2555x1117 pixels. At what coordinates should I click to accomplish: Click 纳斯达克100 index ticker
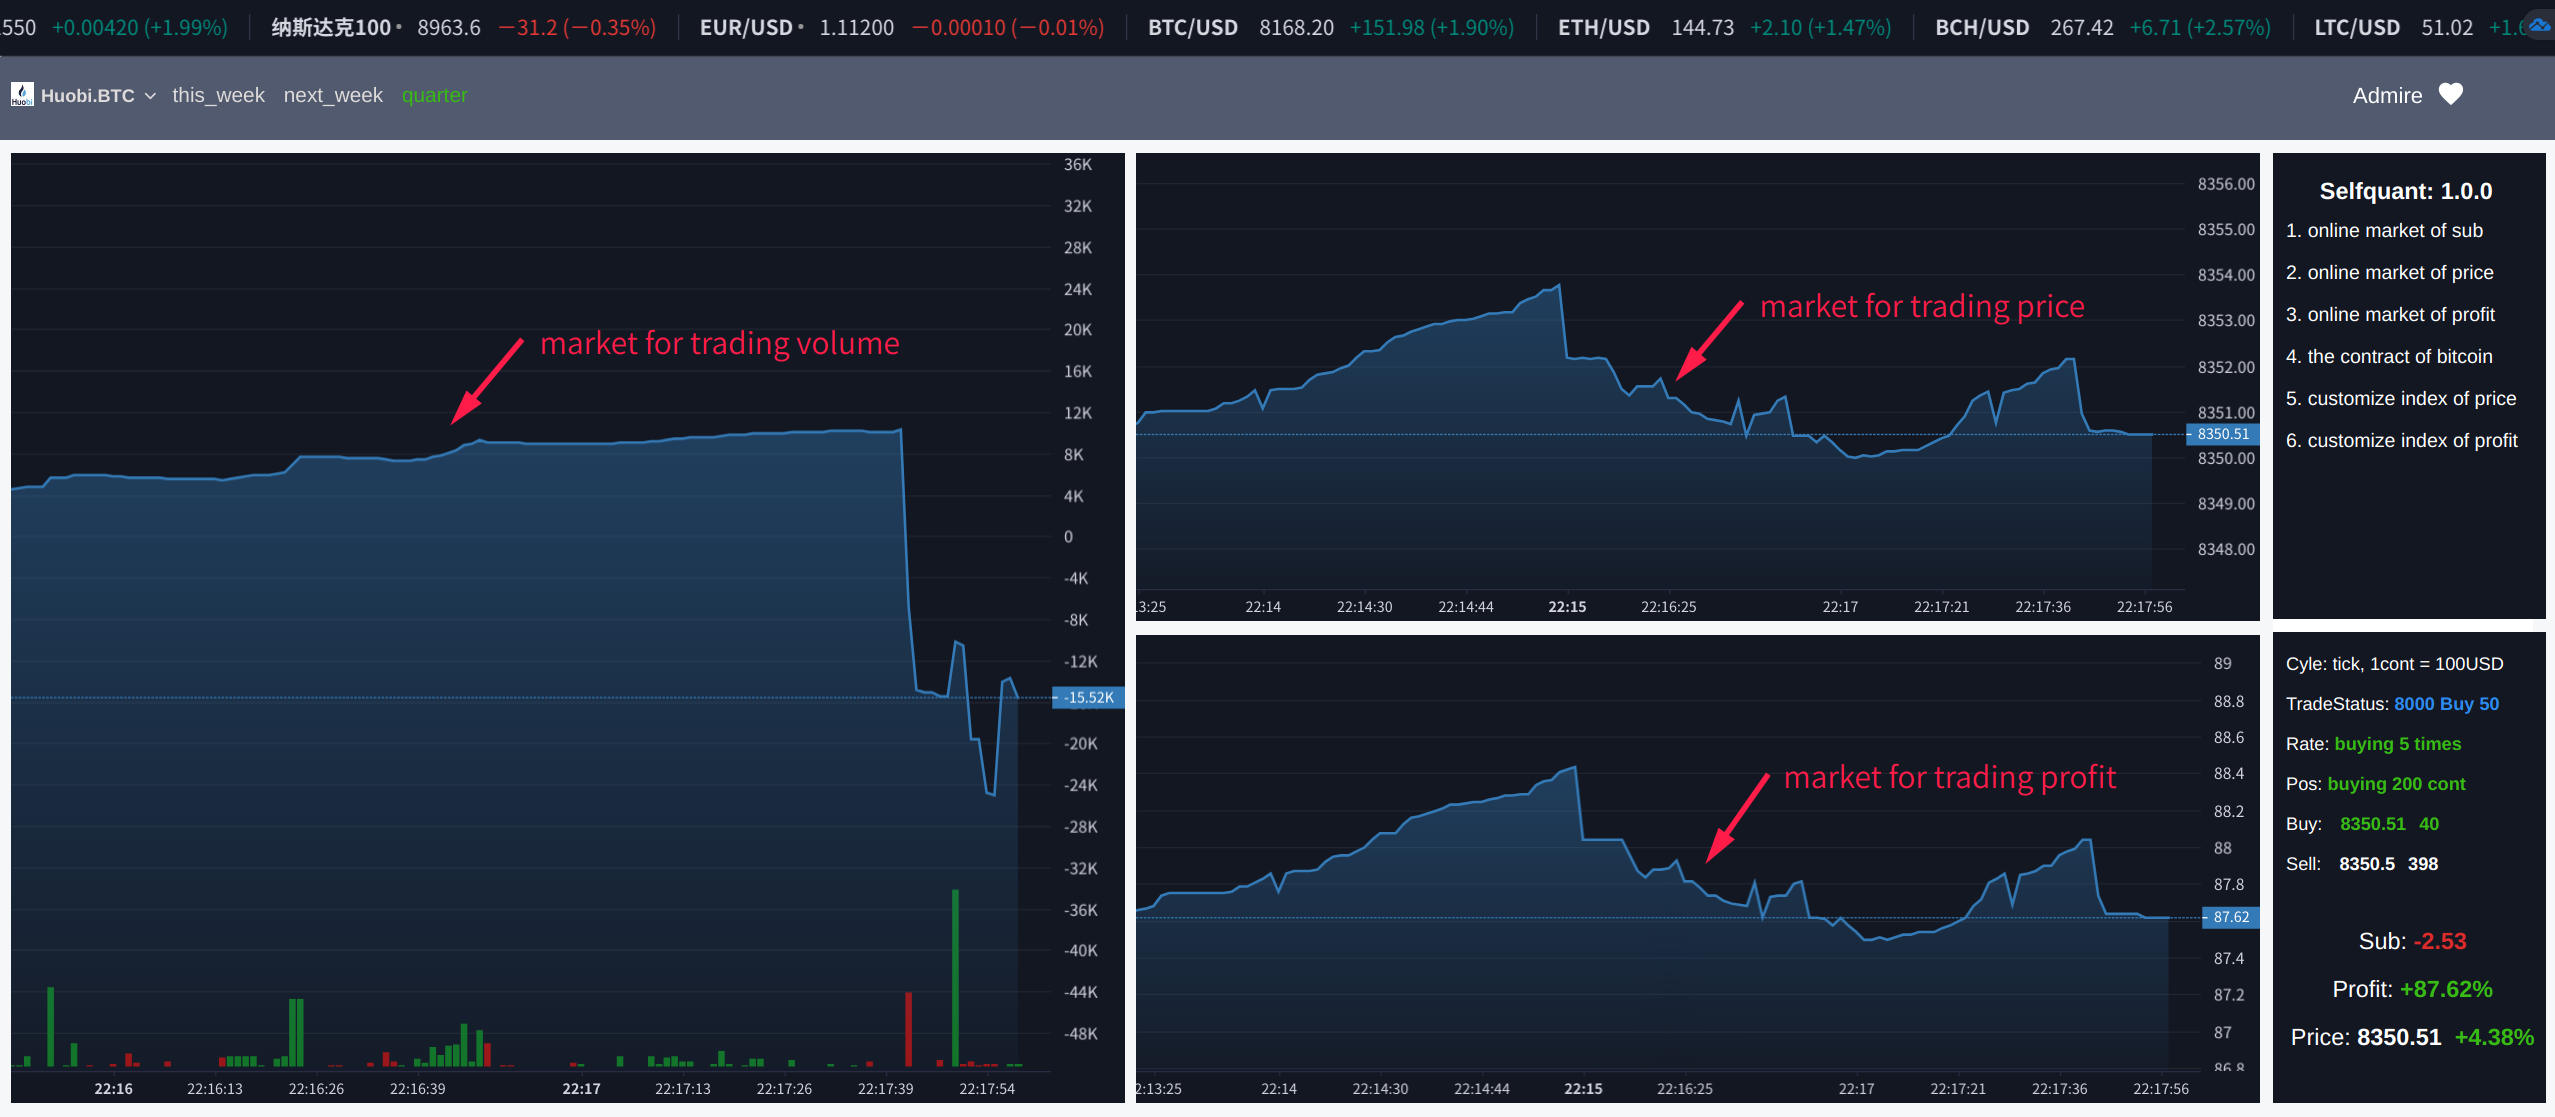point(331,28)
